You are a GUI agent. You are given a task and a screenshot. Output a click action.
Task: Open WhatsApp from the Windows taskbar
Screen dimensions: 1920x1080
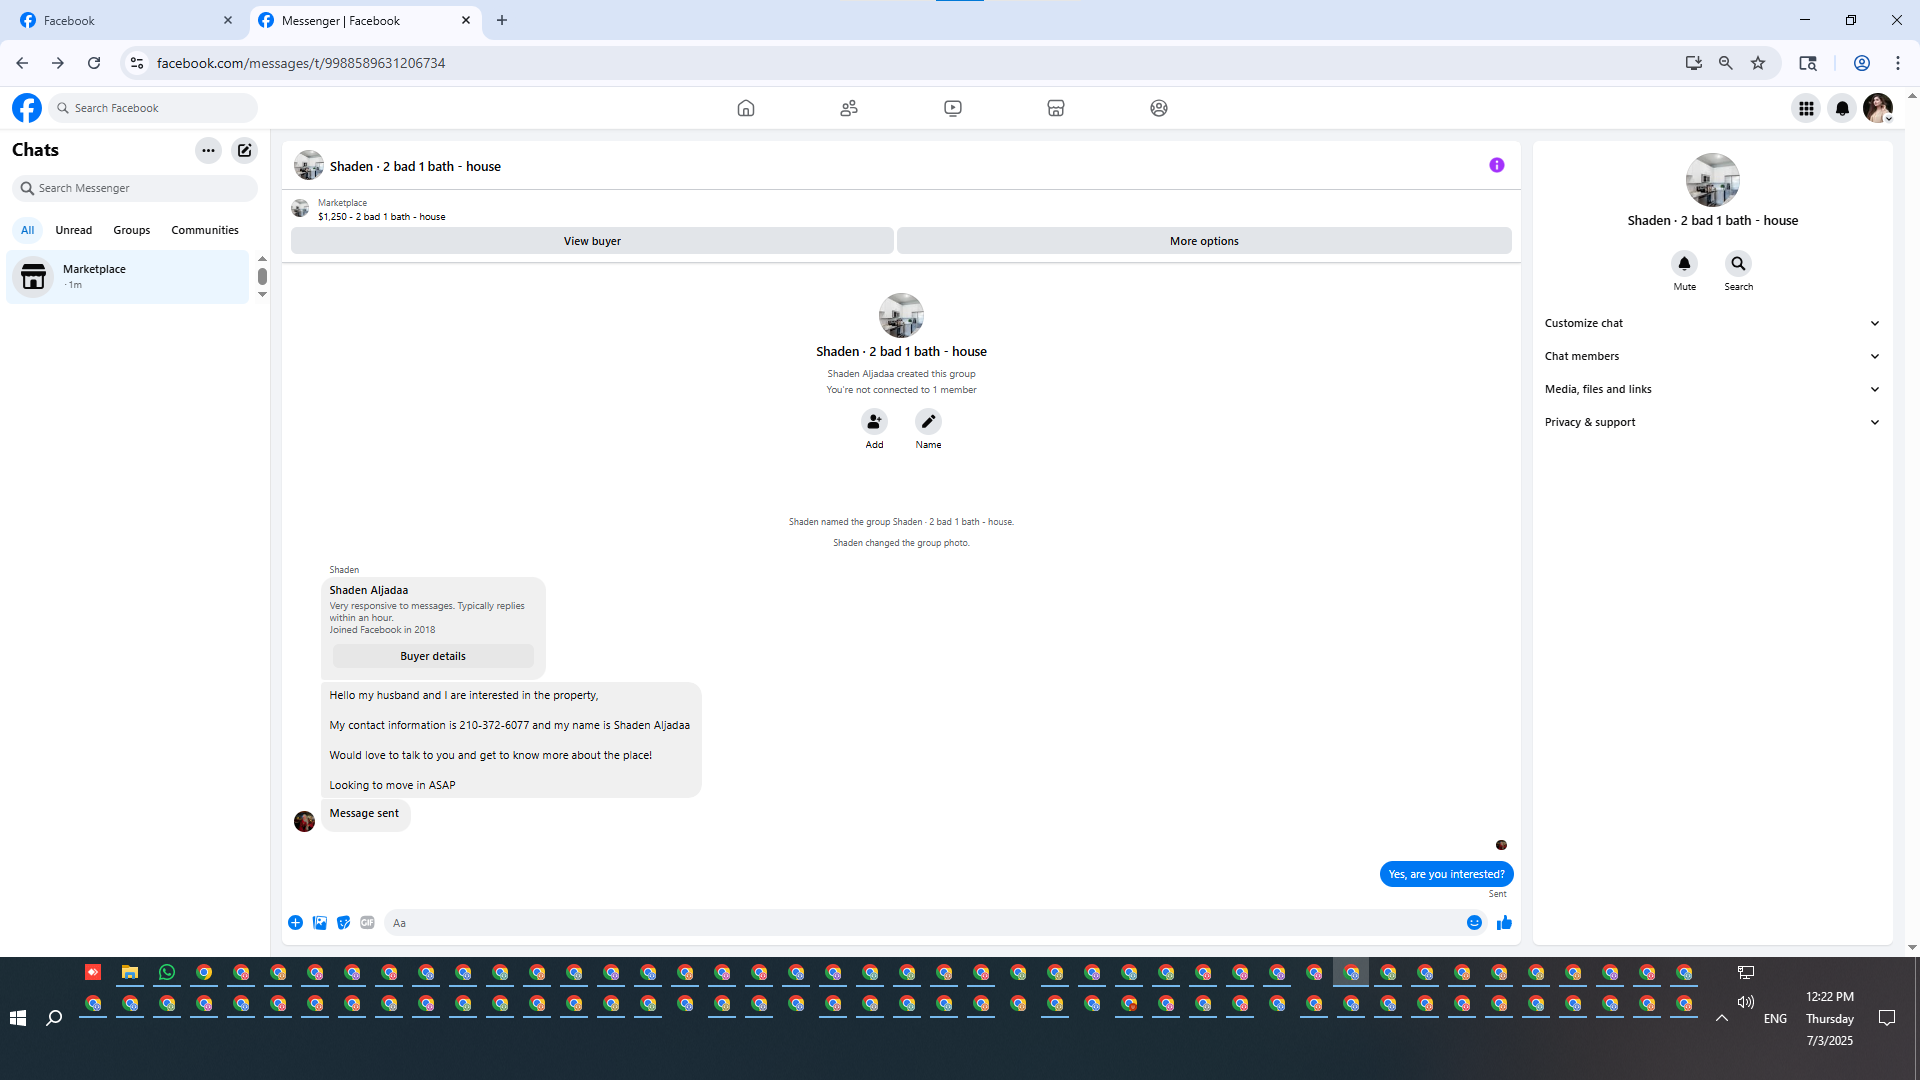167,972
